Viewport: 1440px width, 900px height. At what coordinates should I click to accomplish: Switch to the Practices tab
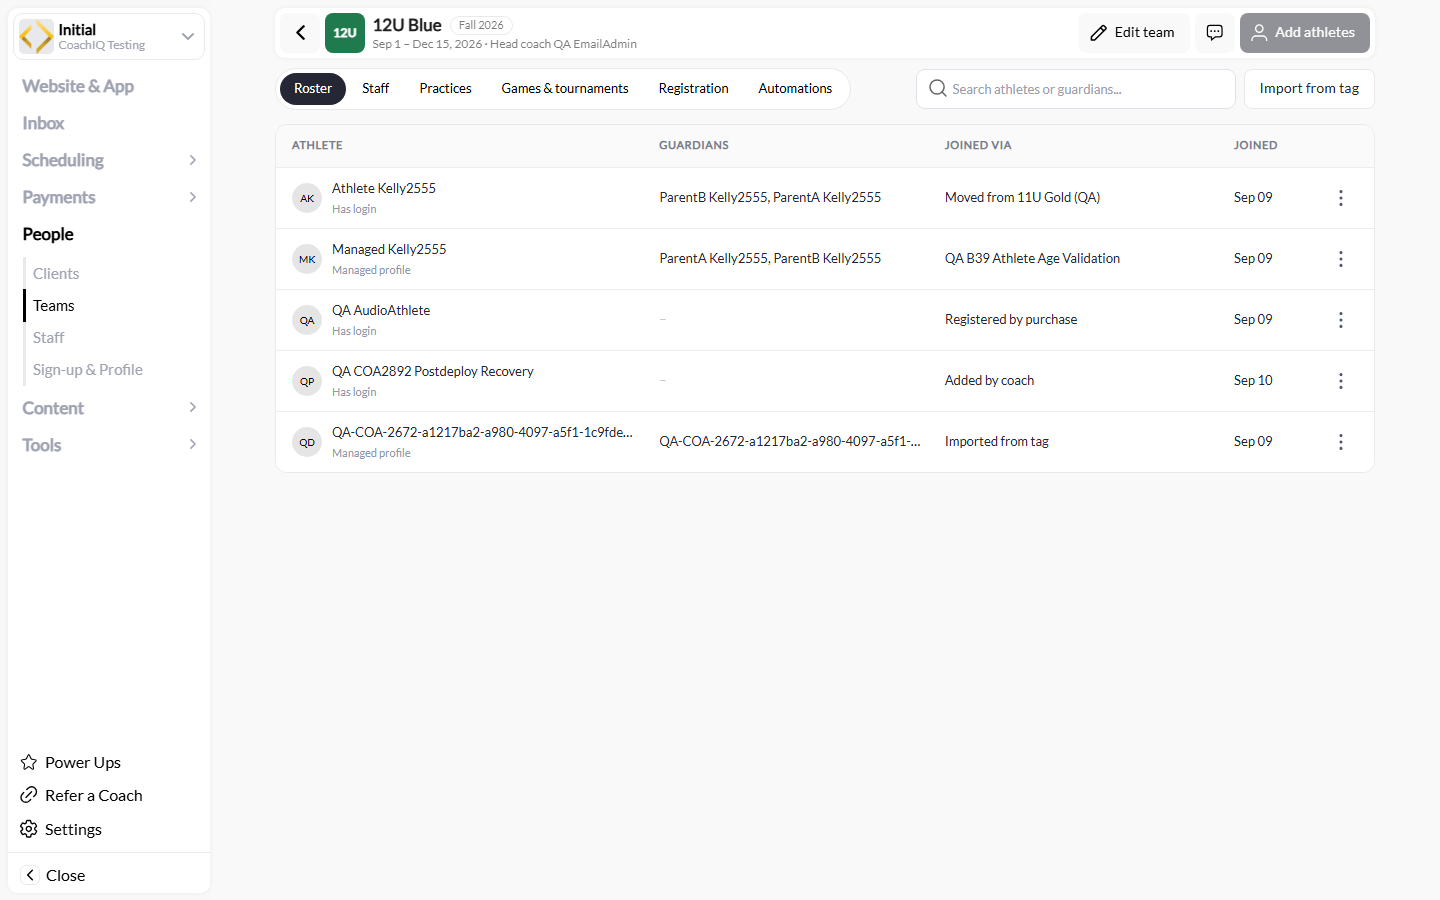445,89
